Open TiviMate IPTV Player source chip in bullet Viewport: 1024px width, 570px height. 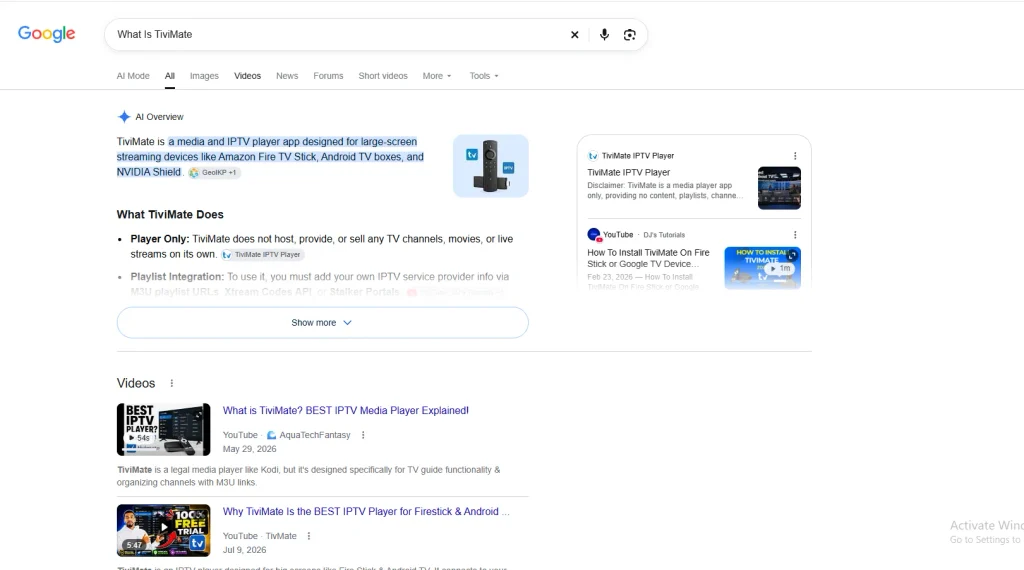[x=262, y=255]
